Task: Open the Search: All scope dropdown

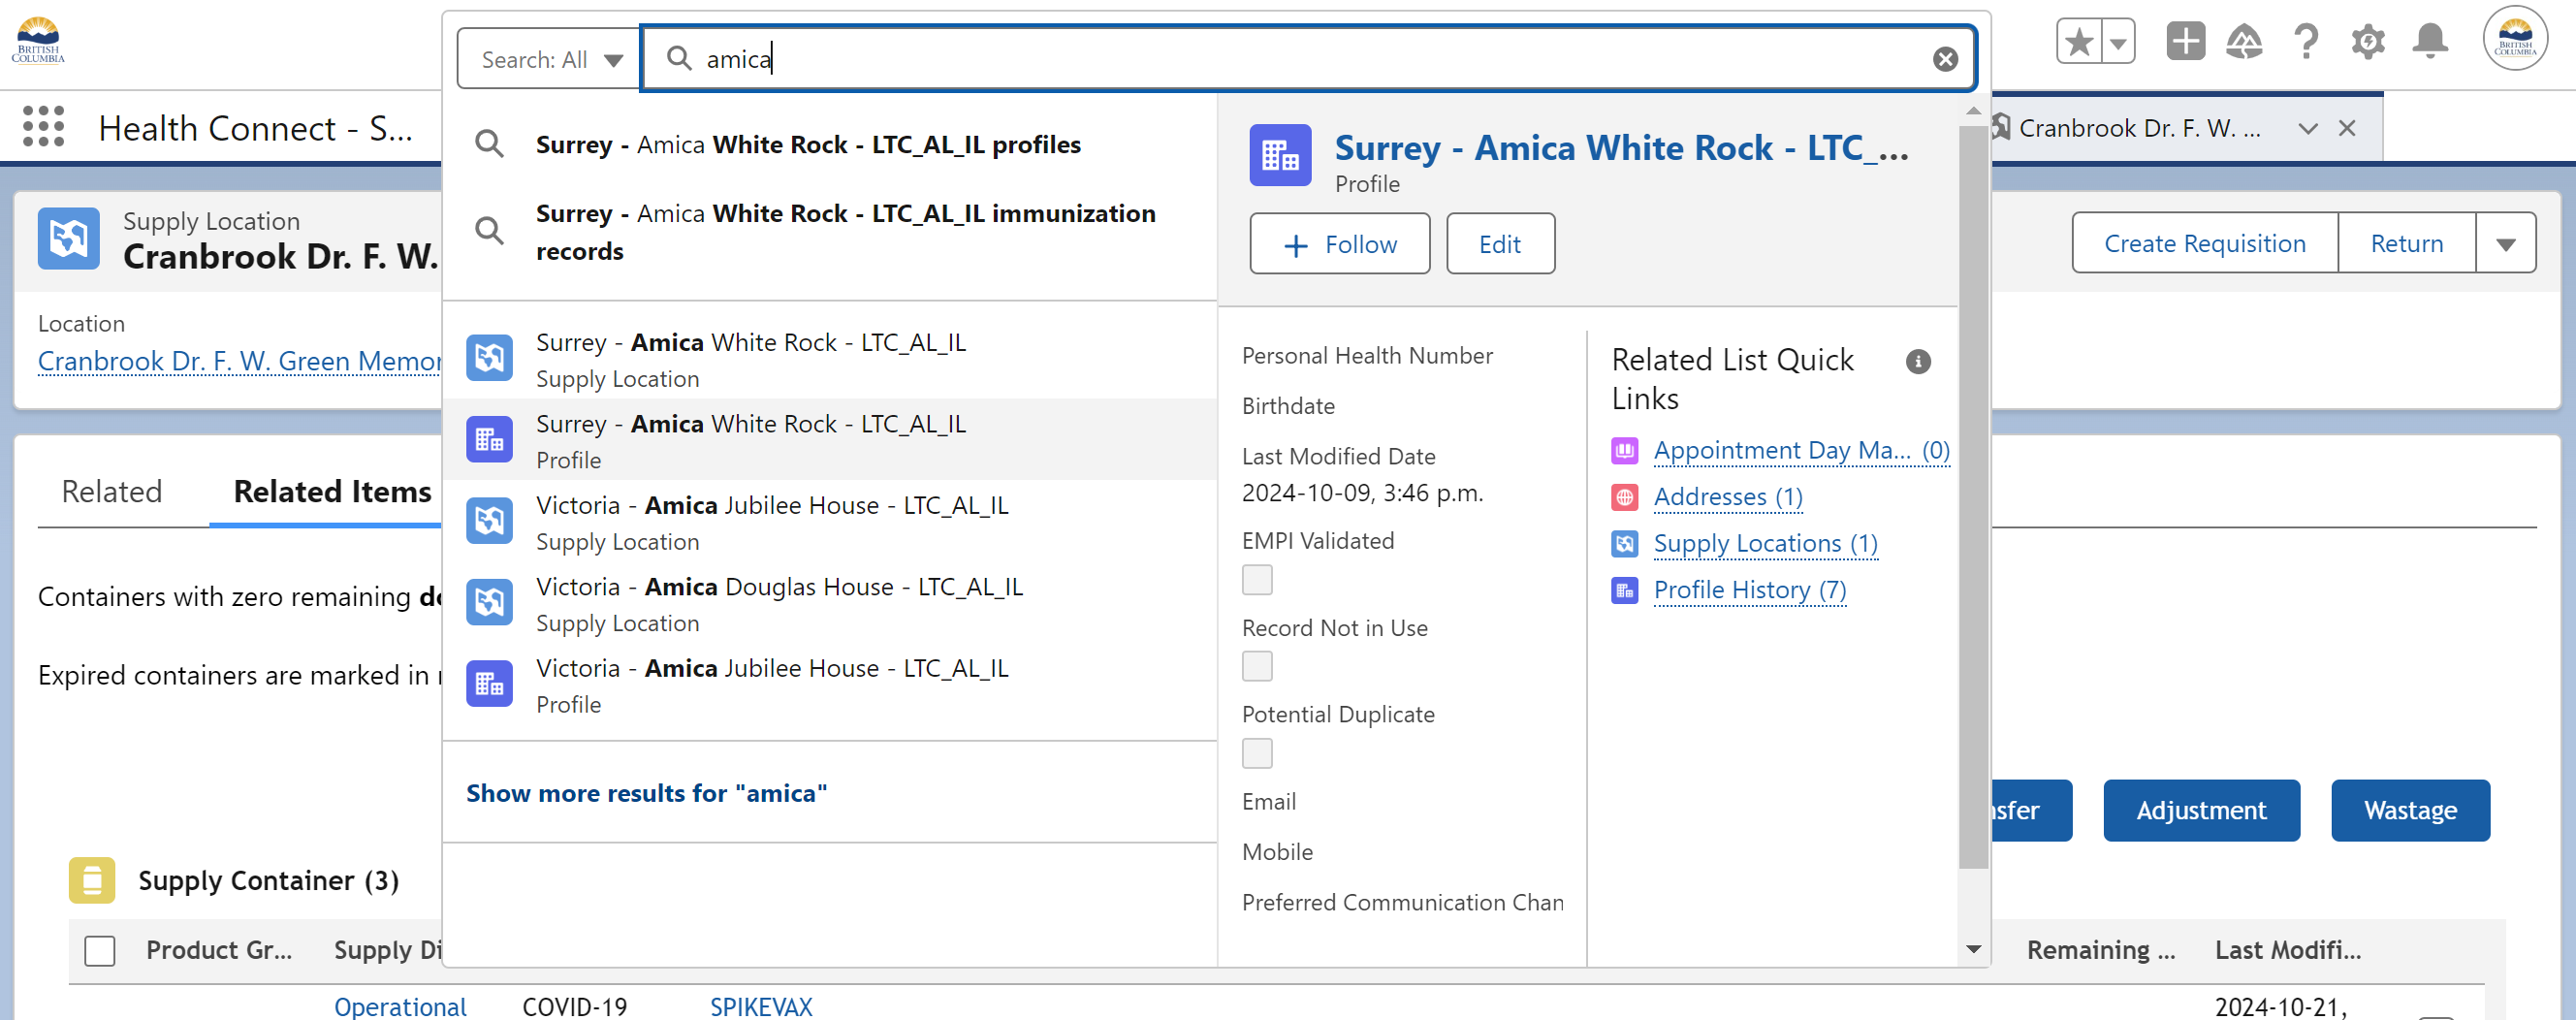Action: [549, 59]
